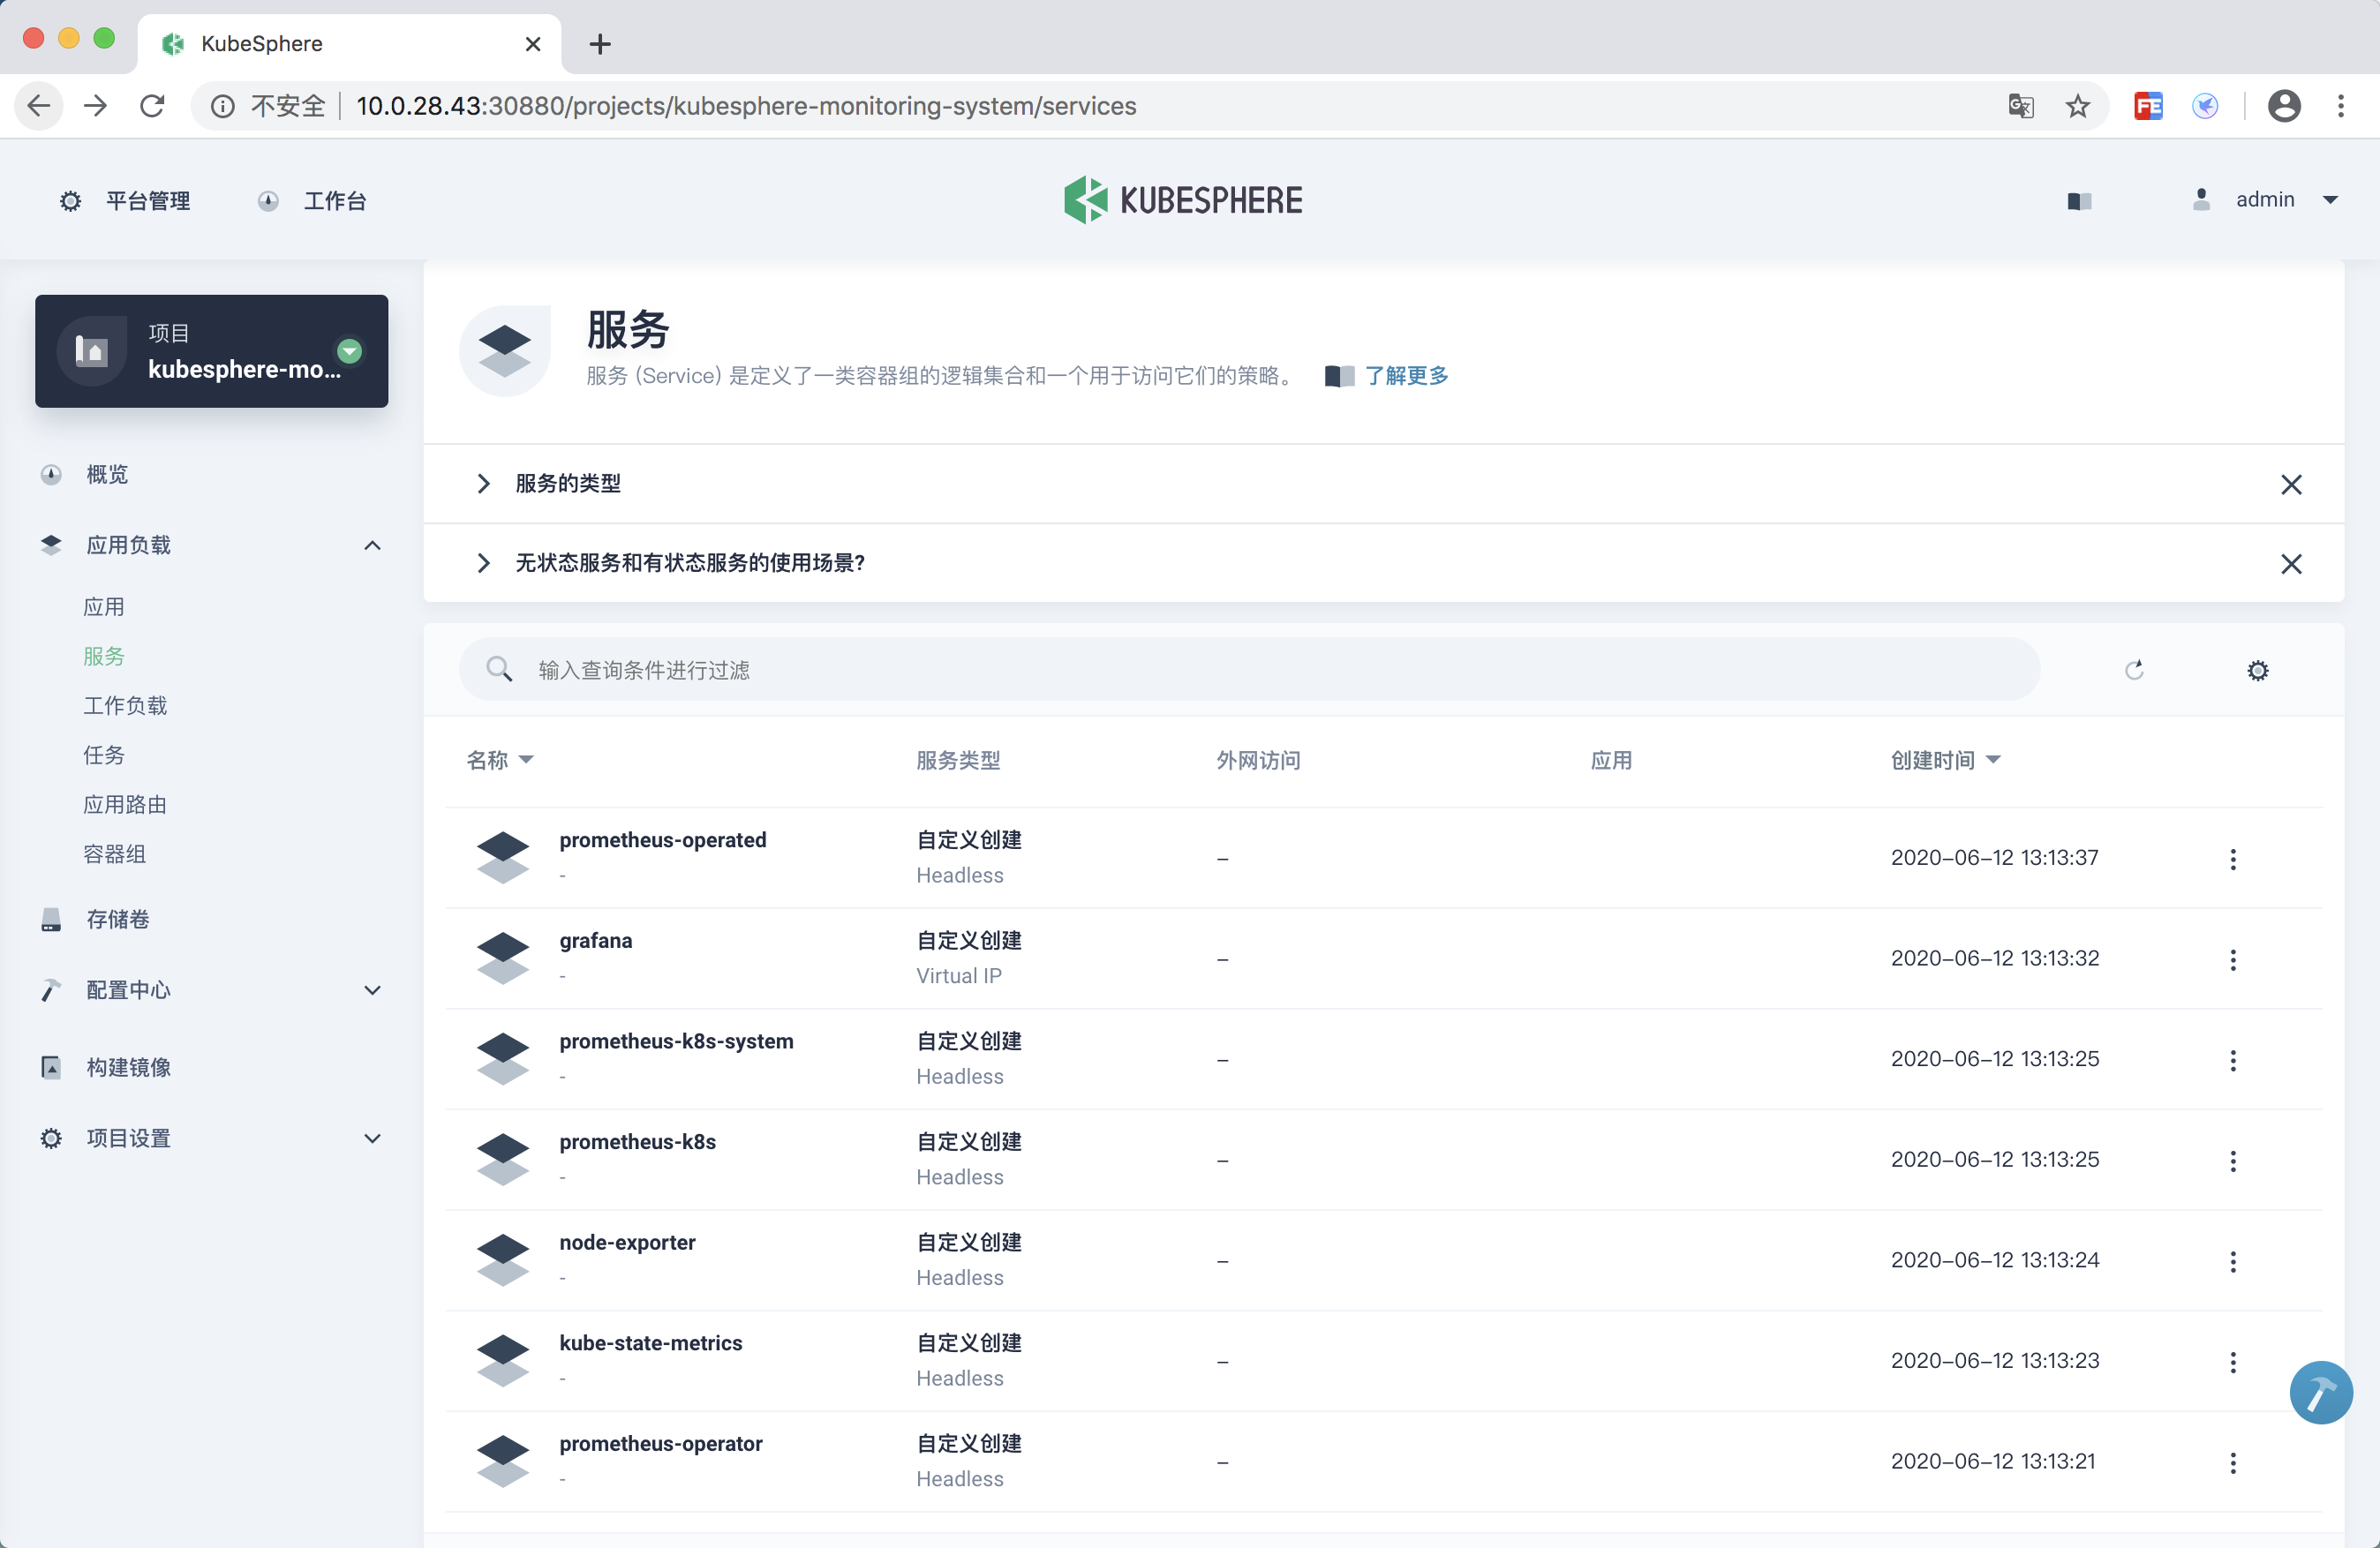Open table column settings gear icon

tap(2257, 670)
